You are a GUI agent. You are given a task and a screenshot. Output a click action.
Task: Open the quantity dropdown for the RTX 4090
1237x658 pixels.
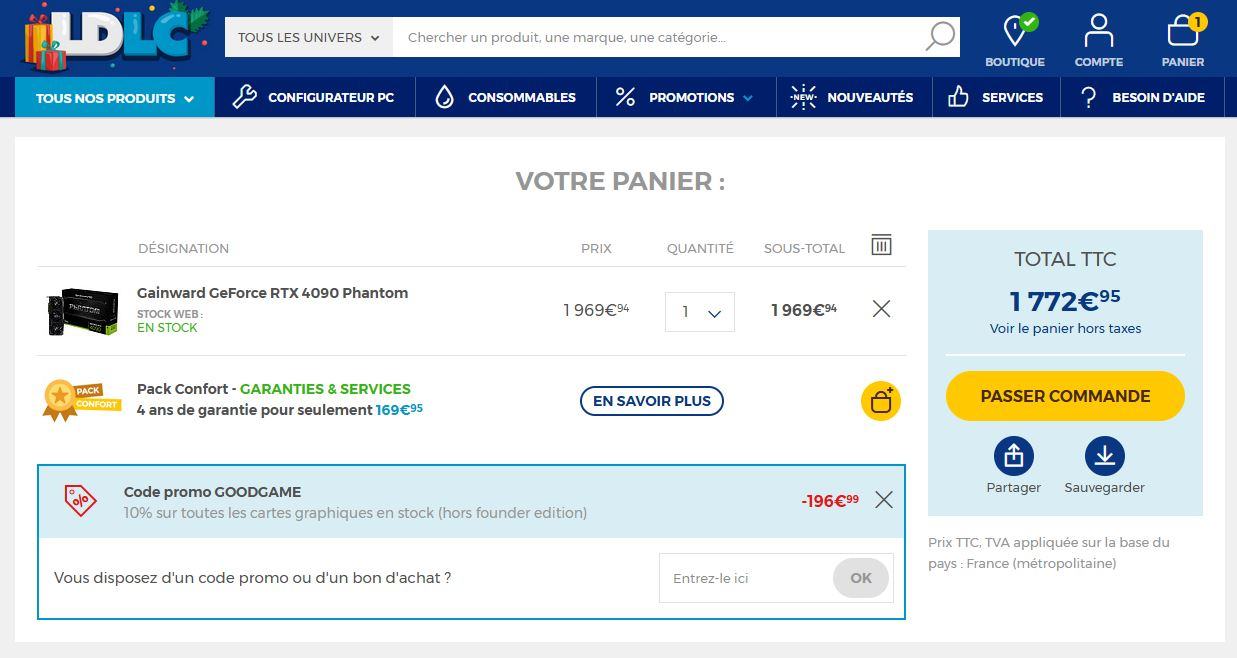pyautogui.click(x=700, y=312)
